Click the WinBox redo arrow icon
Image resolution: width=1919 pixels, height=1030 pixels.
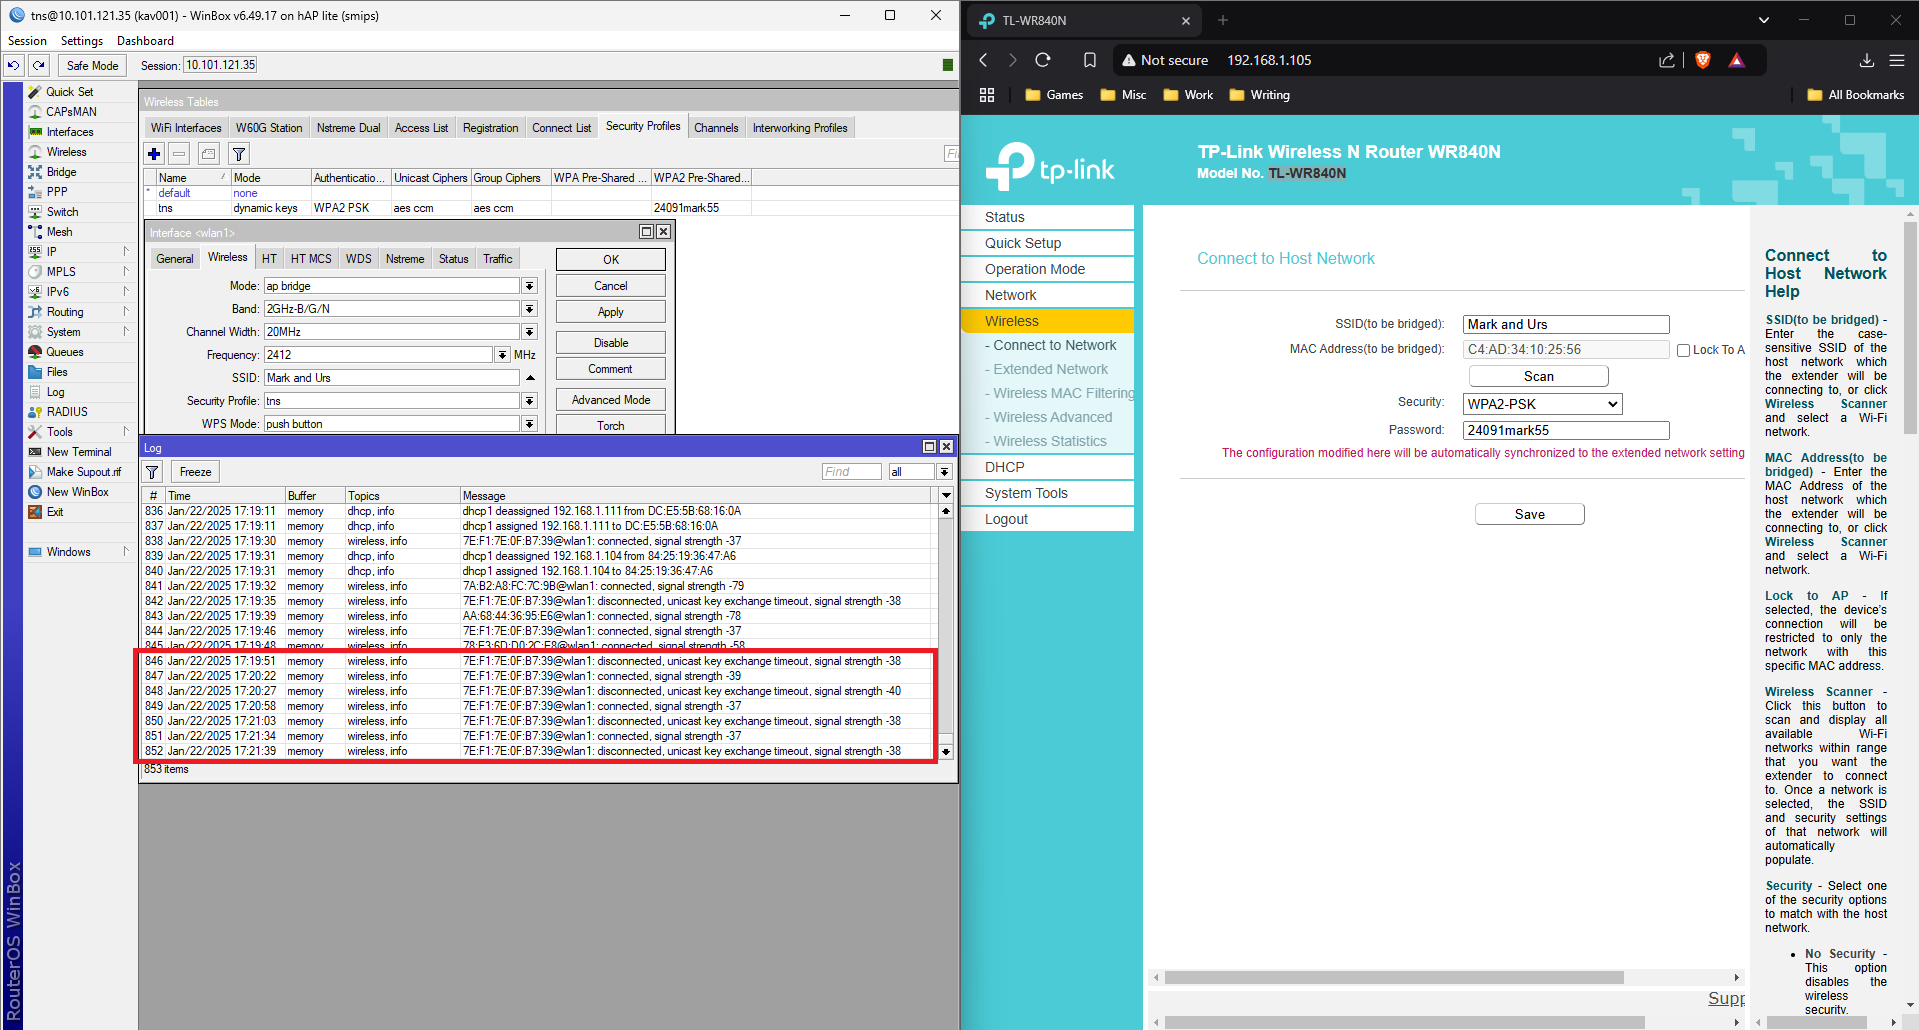point(38,65)
